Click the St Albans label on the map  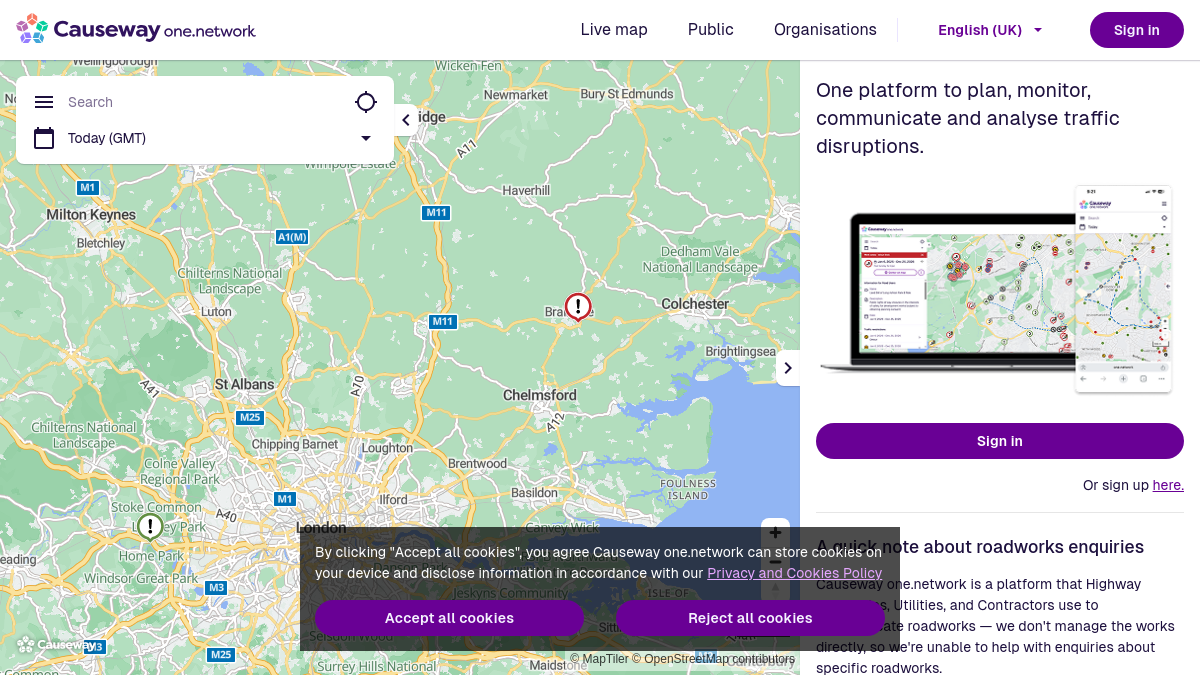coord(244,384)
